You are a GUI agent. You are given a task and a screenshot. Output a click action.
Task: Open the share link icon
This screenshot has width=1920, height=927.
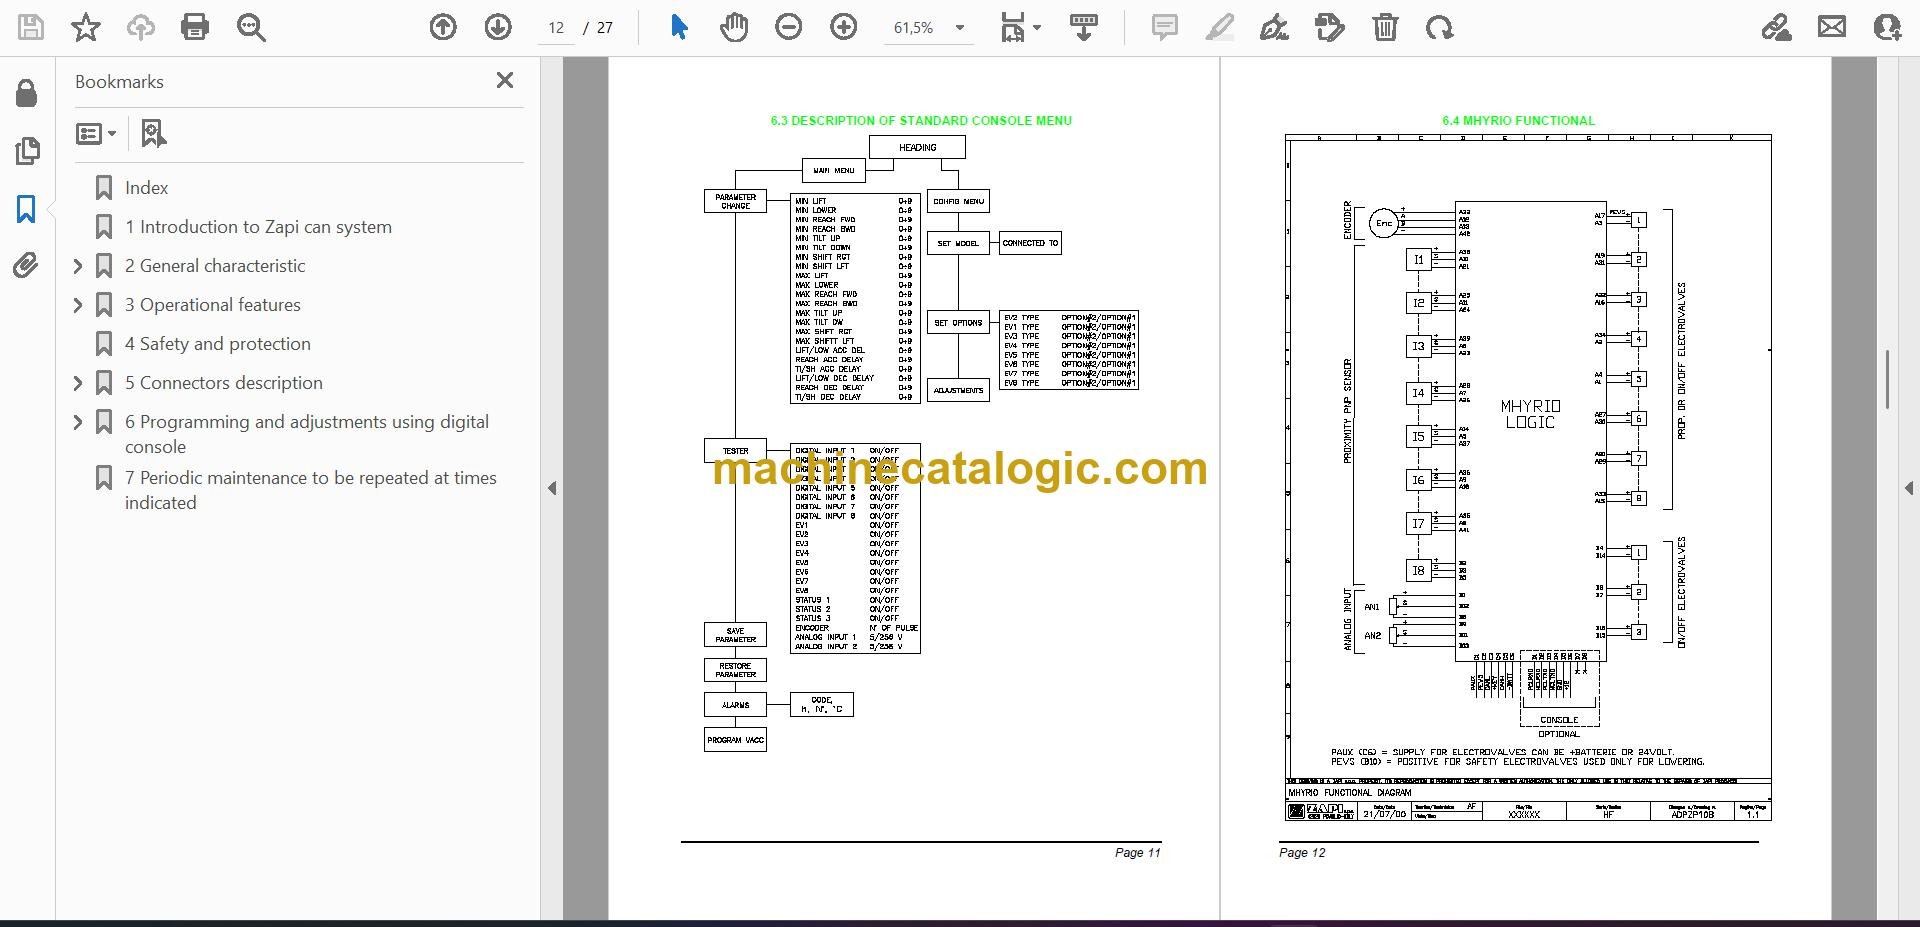(x=1776, y=27)
